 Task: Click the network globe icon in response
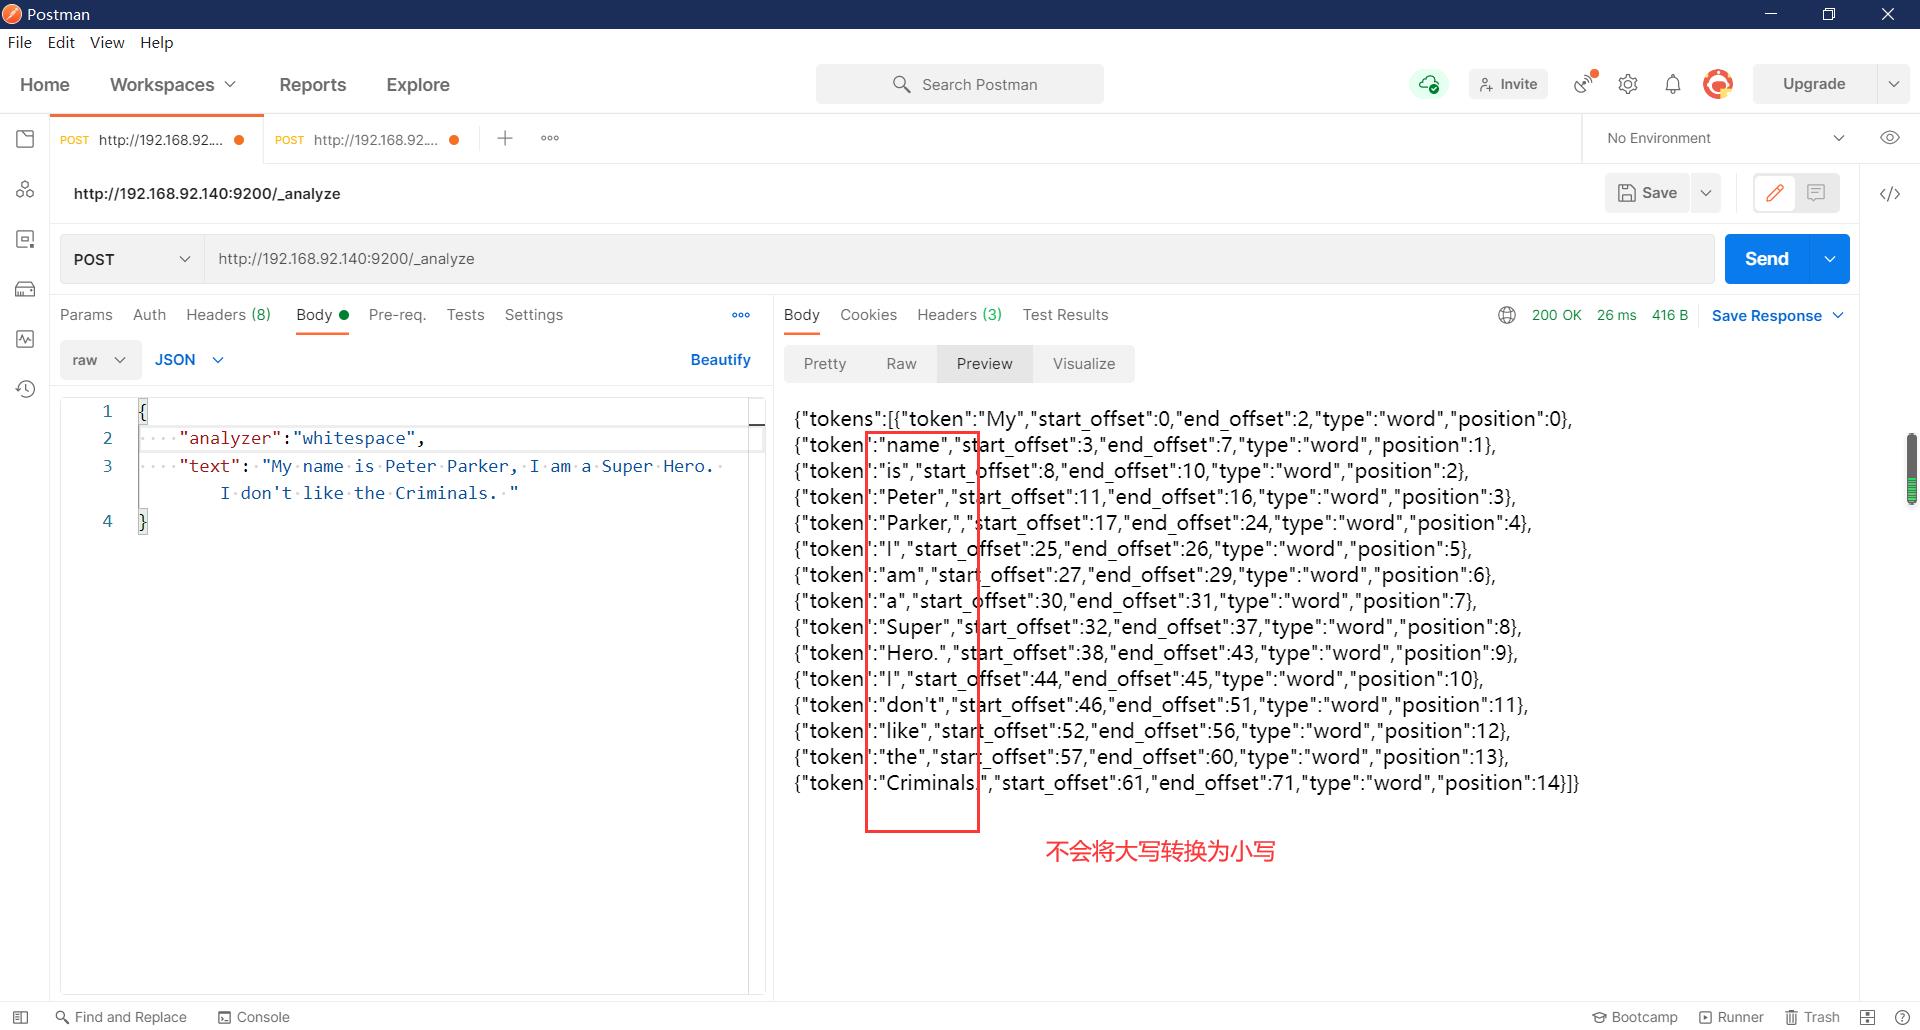coord(1507,315)
